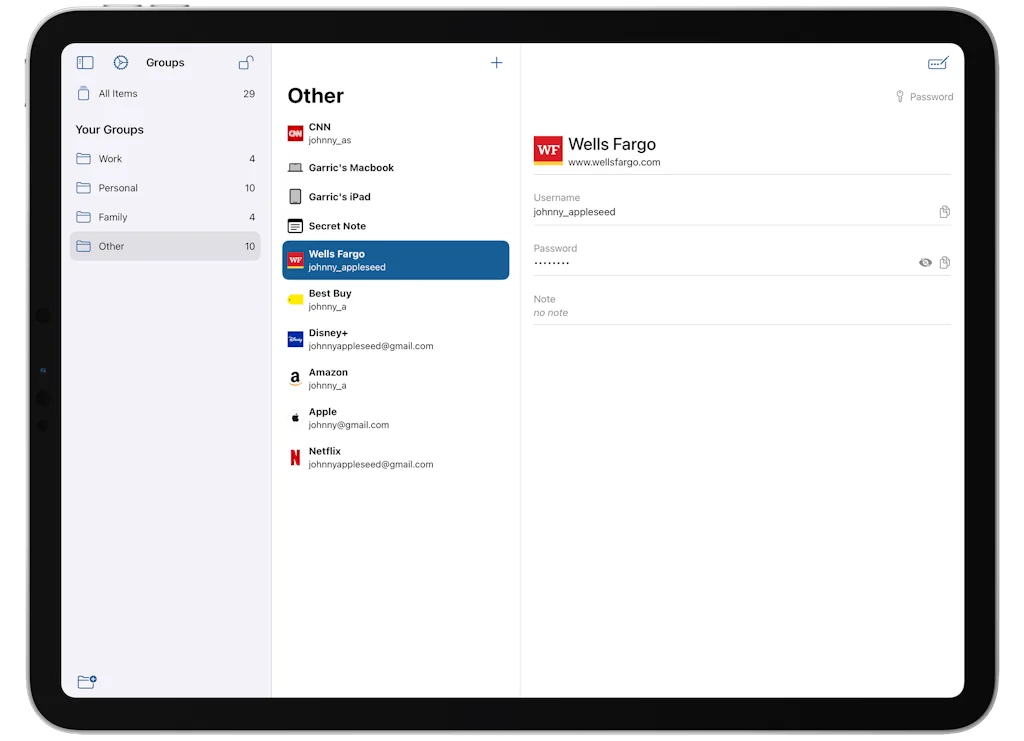Copy the password to clipboard

tap(944, 263)
